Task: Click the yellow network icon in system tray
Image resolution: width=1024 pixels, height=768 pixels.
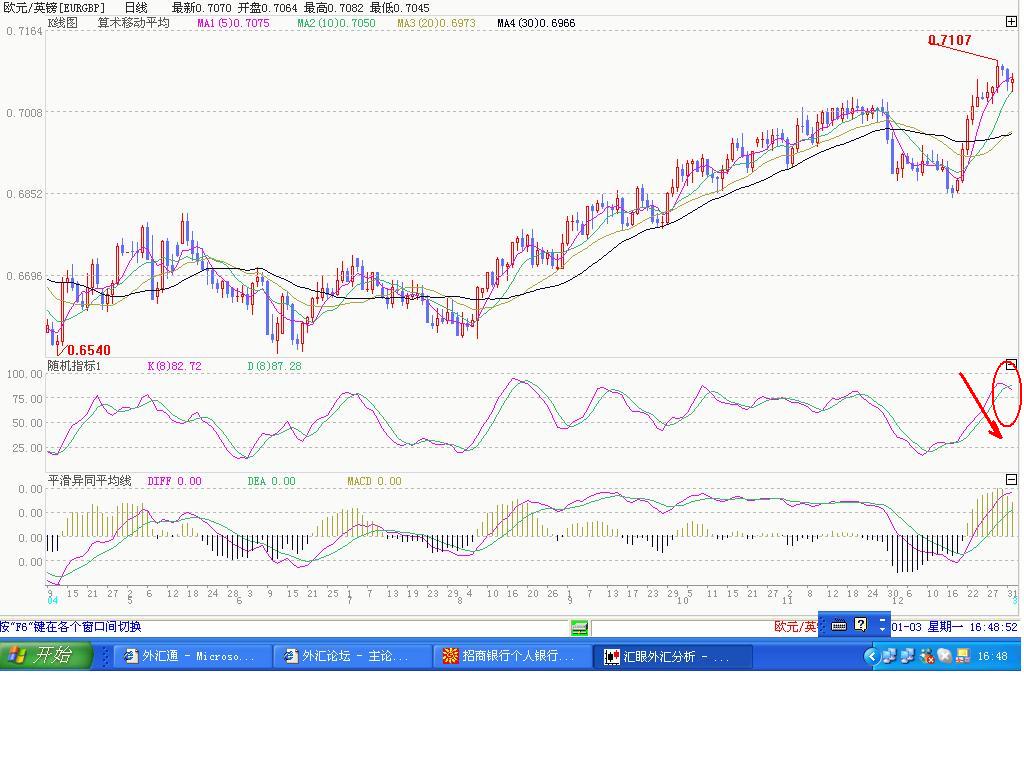Action: pos(963,656)
